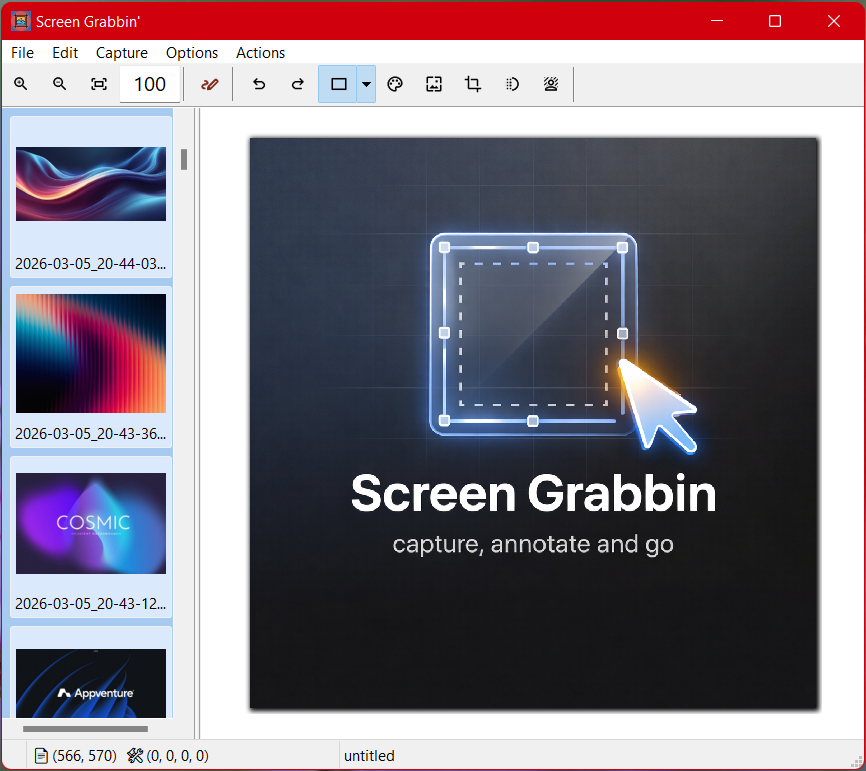Click the selection tools icon in the status bar
This screenshot has height=771, width=866.
[x=135, y=755]
